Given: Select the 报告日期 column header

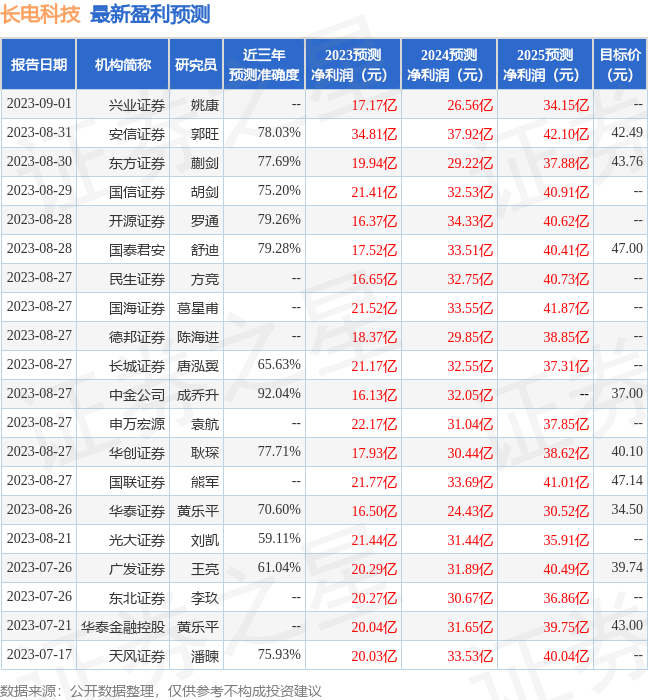Looking at the screenshot, I should (x=39, y=65).
